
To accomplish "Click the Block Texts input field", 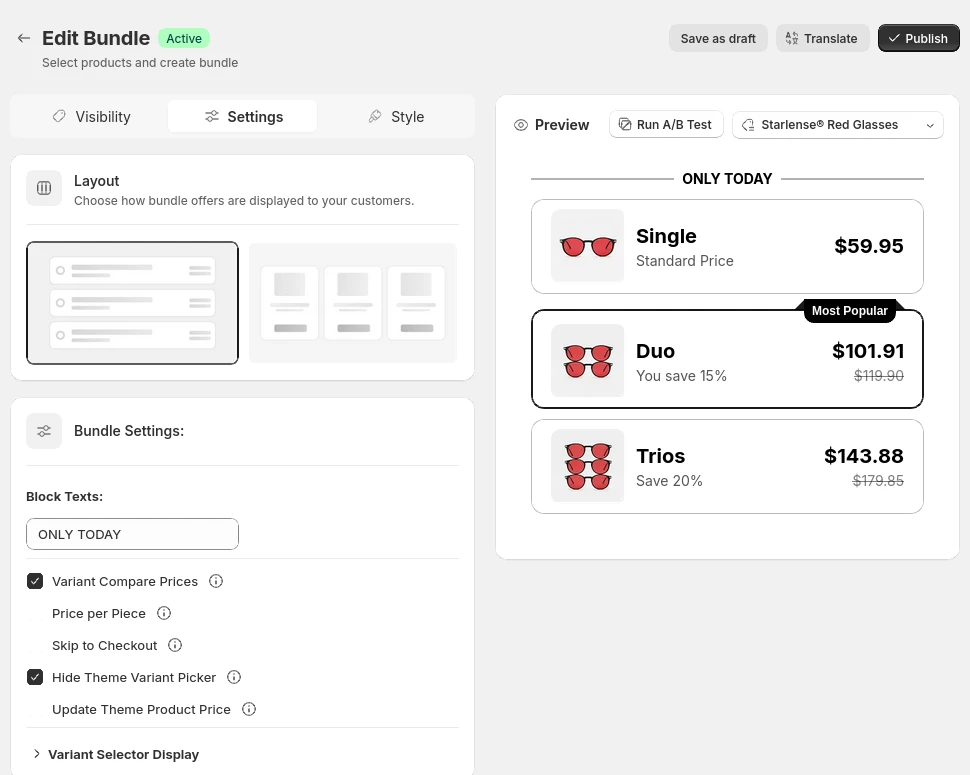I will [132, 534].
